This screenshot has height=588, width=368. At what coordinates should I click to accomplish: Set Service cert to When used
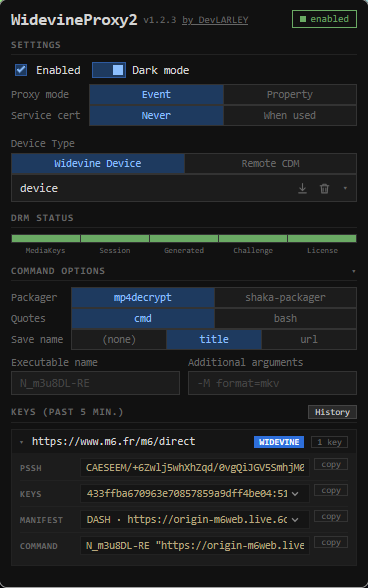click(290, 116)
